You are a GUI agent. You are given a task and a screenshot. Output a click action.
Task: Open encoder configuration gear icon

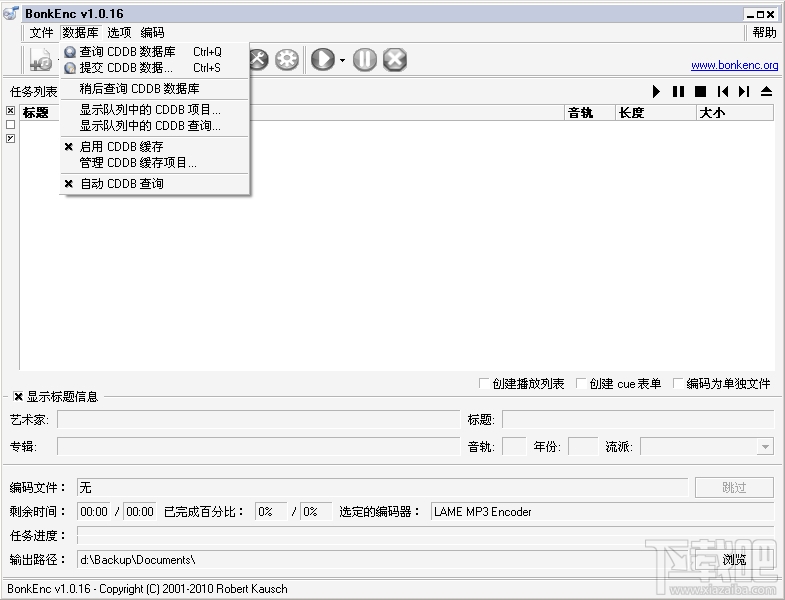287,60
